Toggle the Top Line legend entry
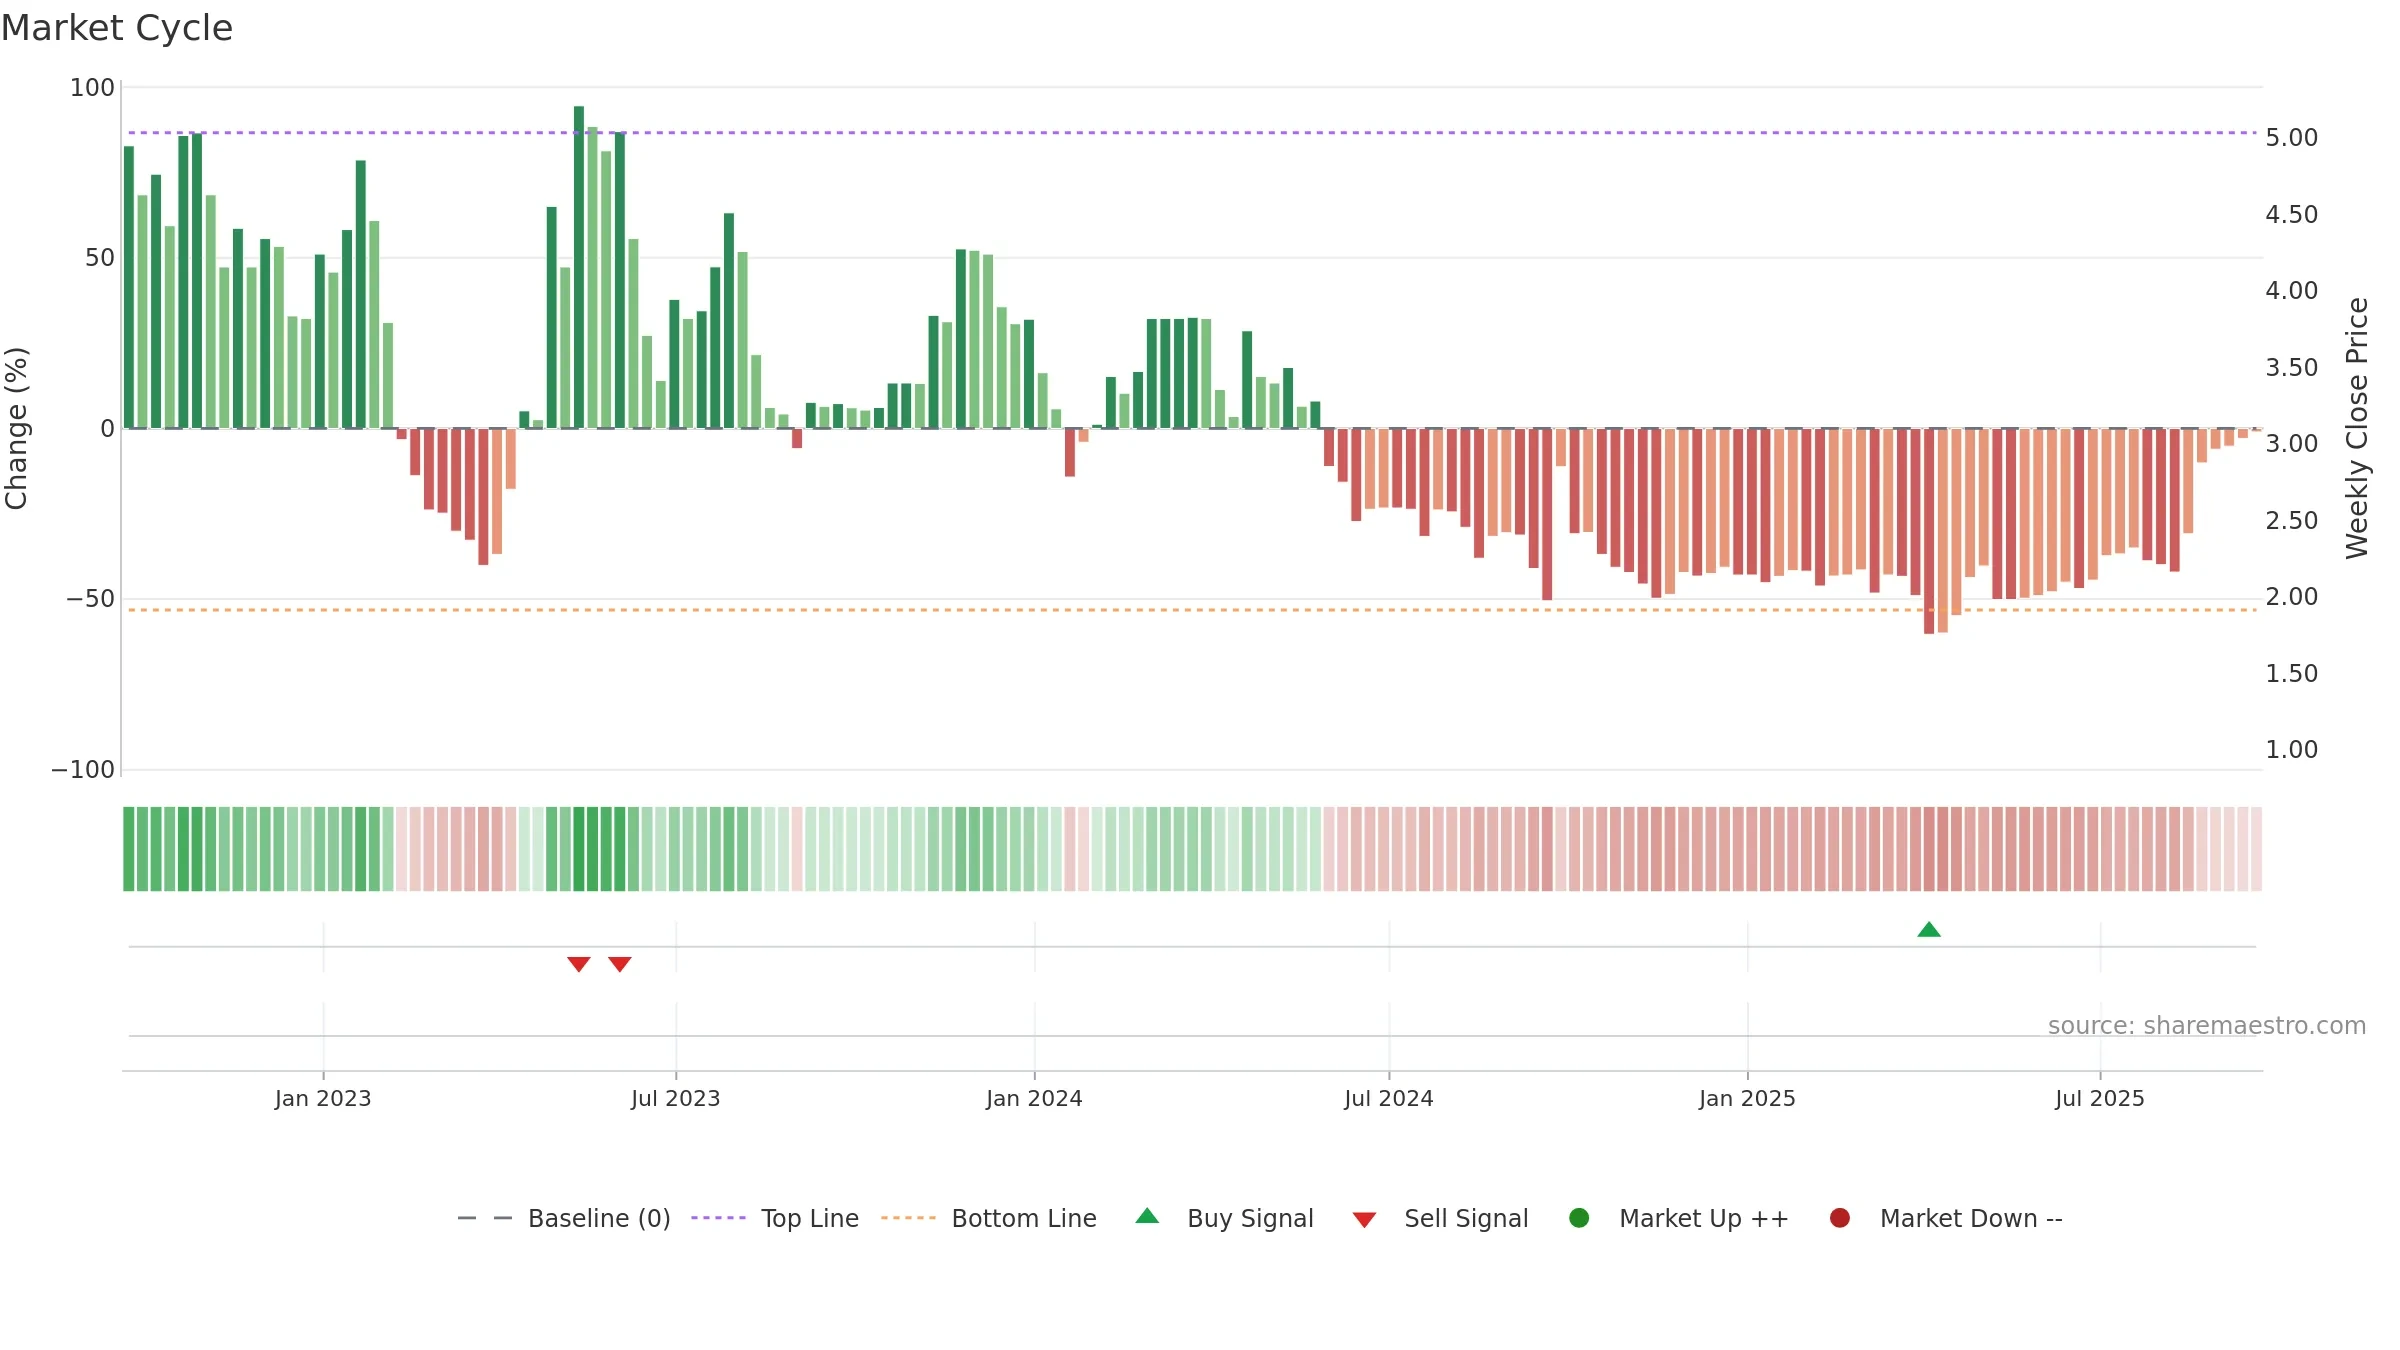 (x=775, y=1218)
